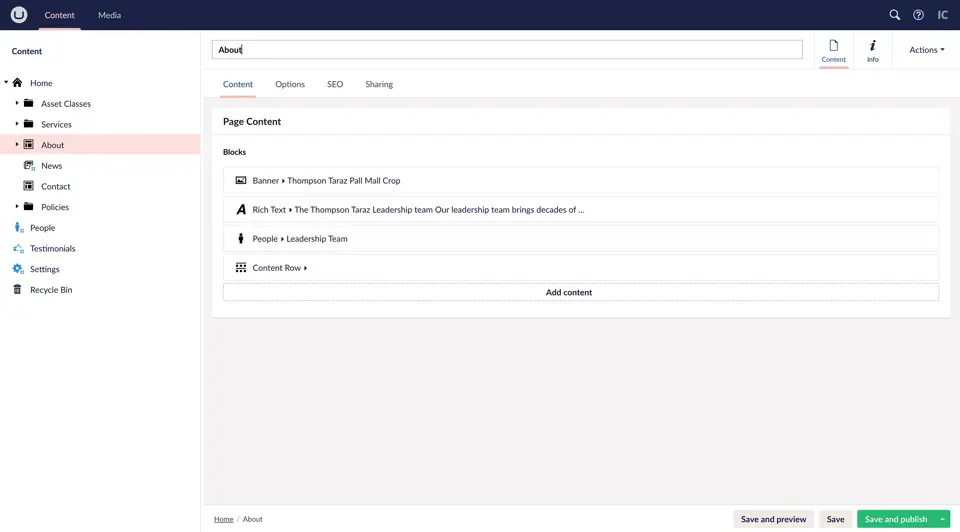Click the About breadcrumb text

click(x=252, y=519)
